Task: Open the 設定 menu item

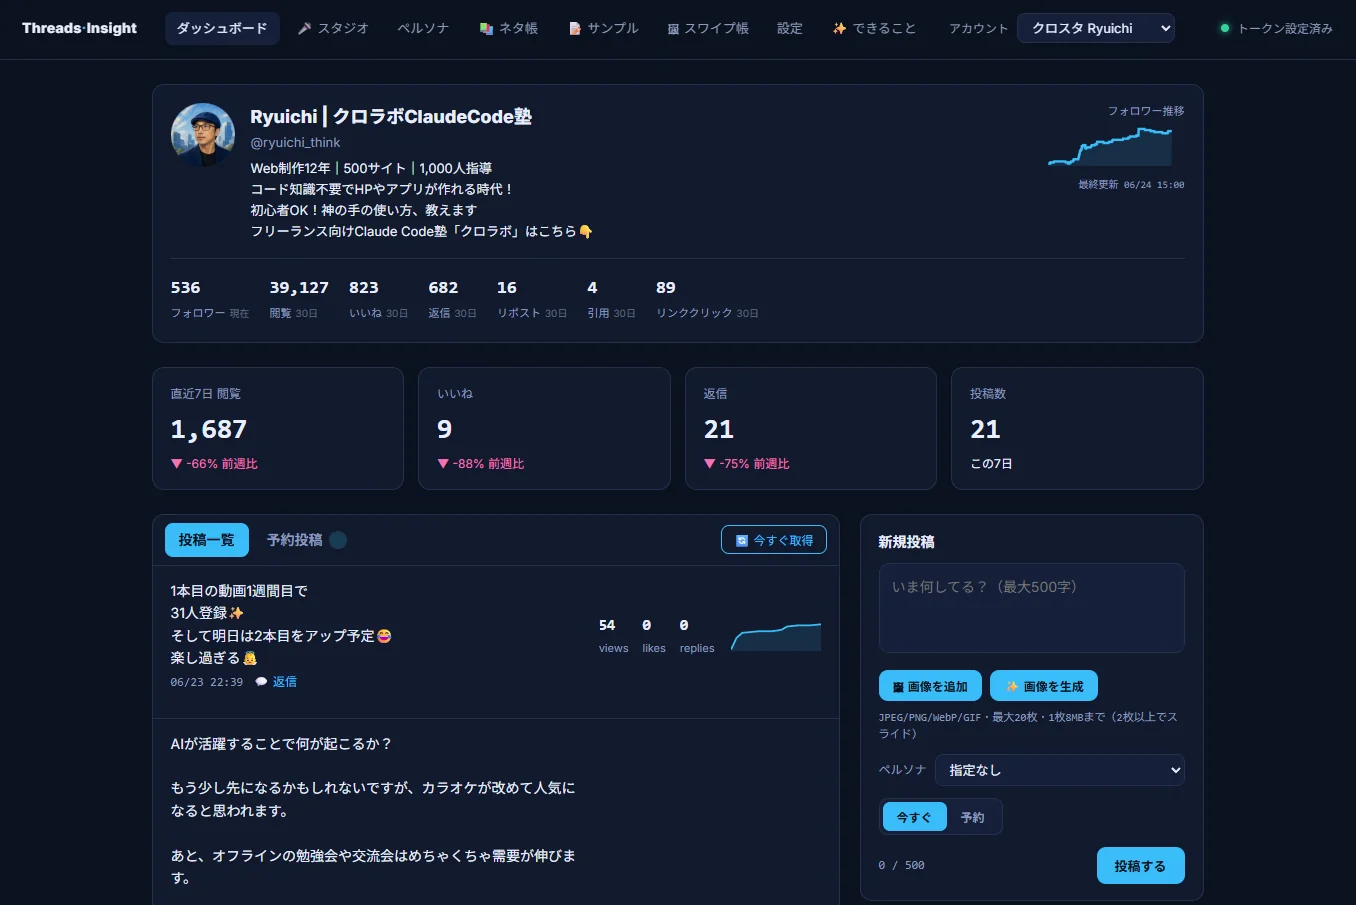Action: coord(790,28)
